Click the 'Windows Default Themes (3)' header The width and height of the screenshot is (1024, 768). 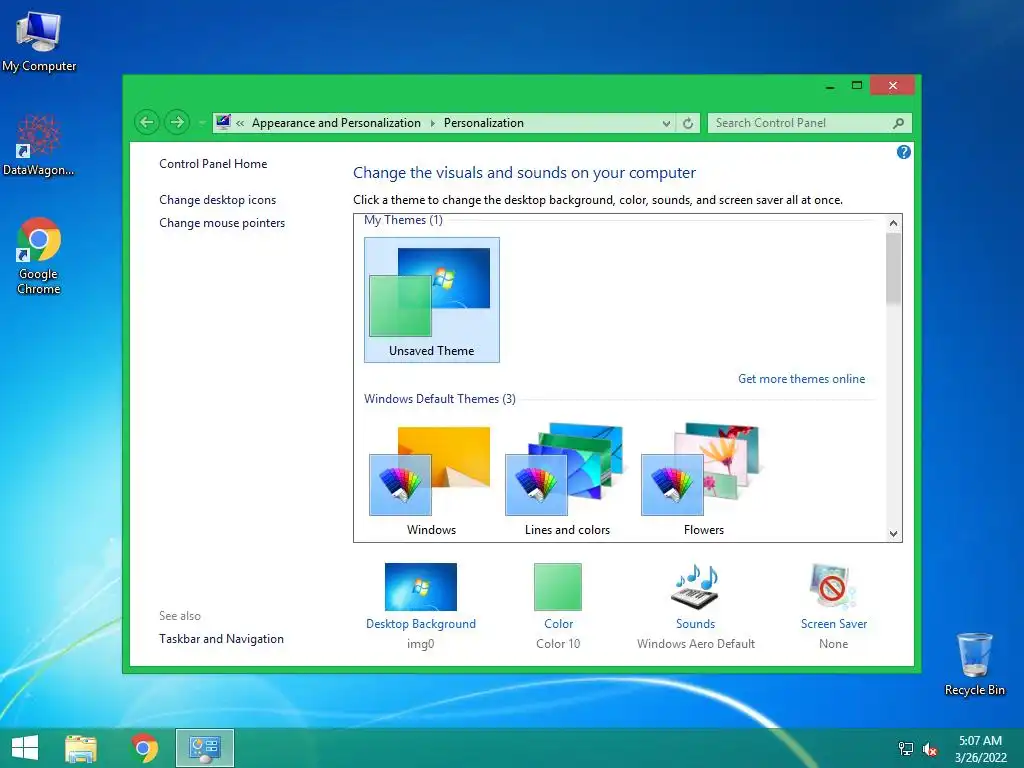click(x=440, y=398)
